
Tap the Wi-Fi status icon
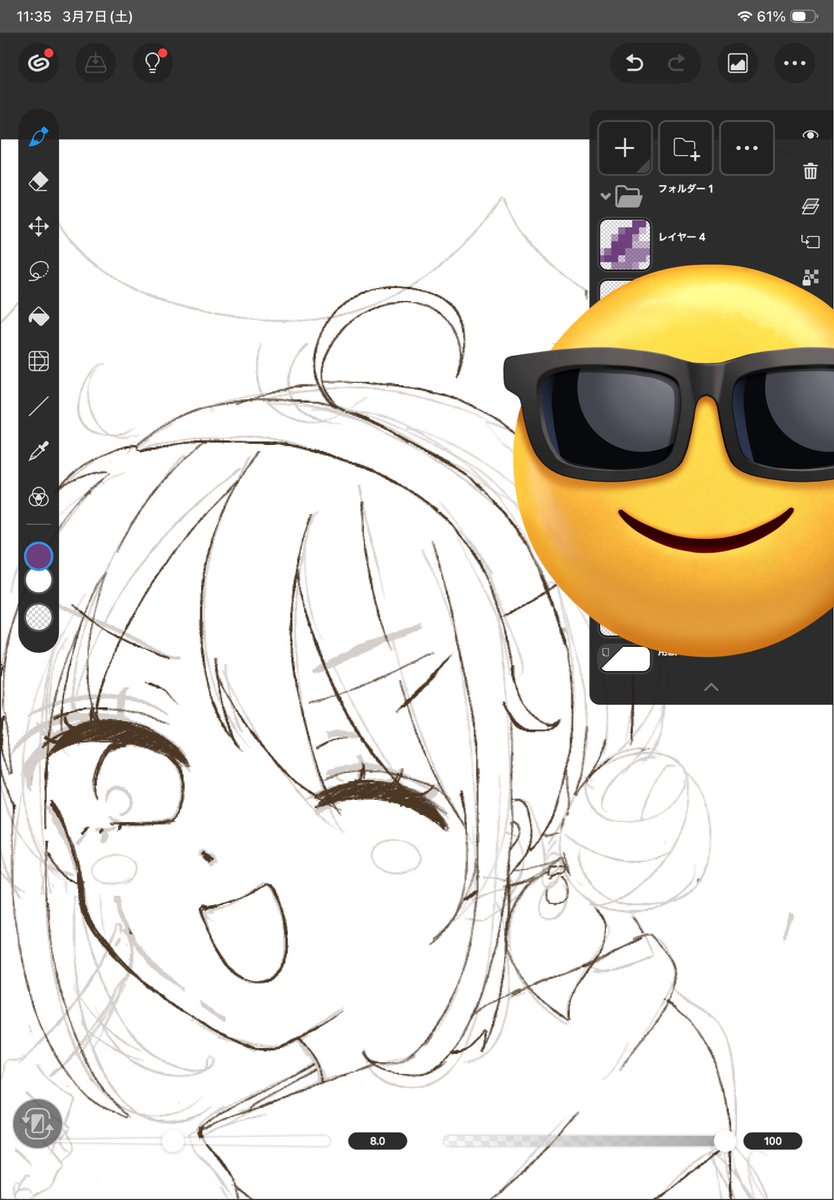[744, 17]
